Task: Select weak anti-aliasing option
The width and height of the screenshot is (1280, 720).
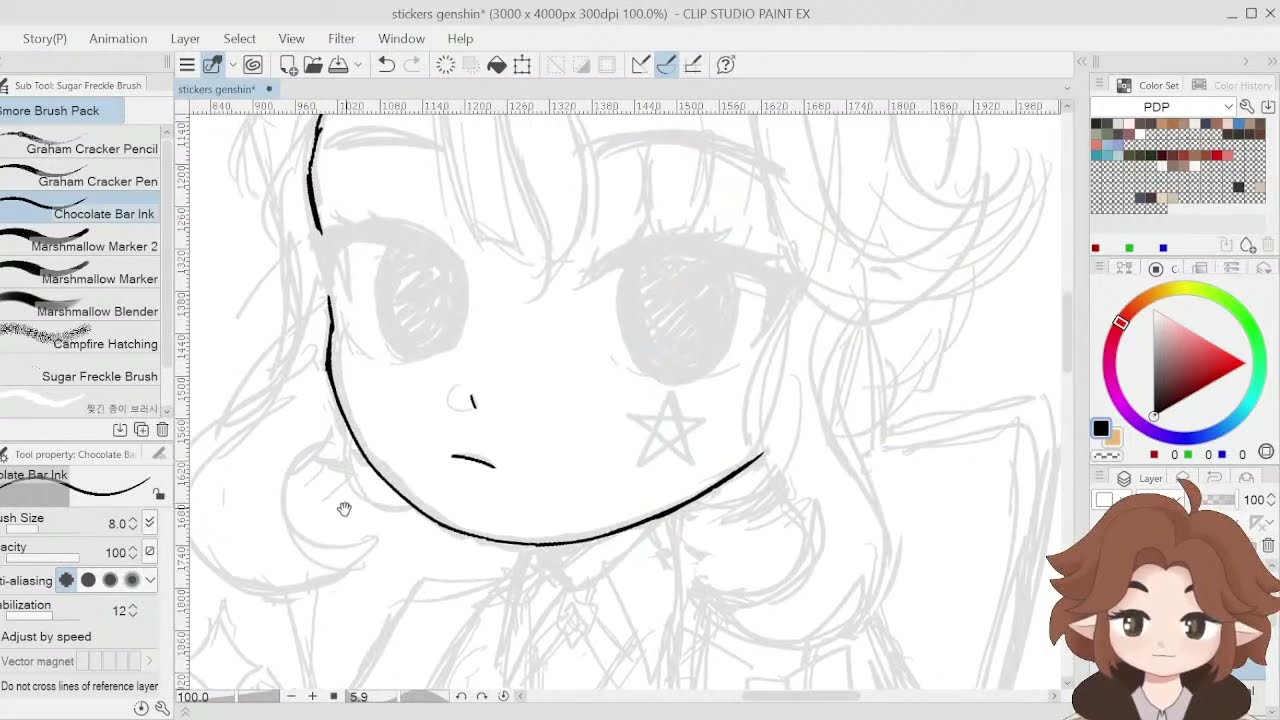Action: (88, 580)
